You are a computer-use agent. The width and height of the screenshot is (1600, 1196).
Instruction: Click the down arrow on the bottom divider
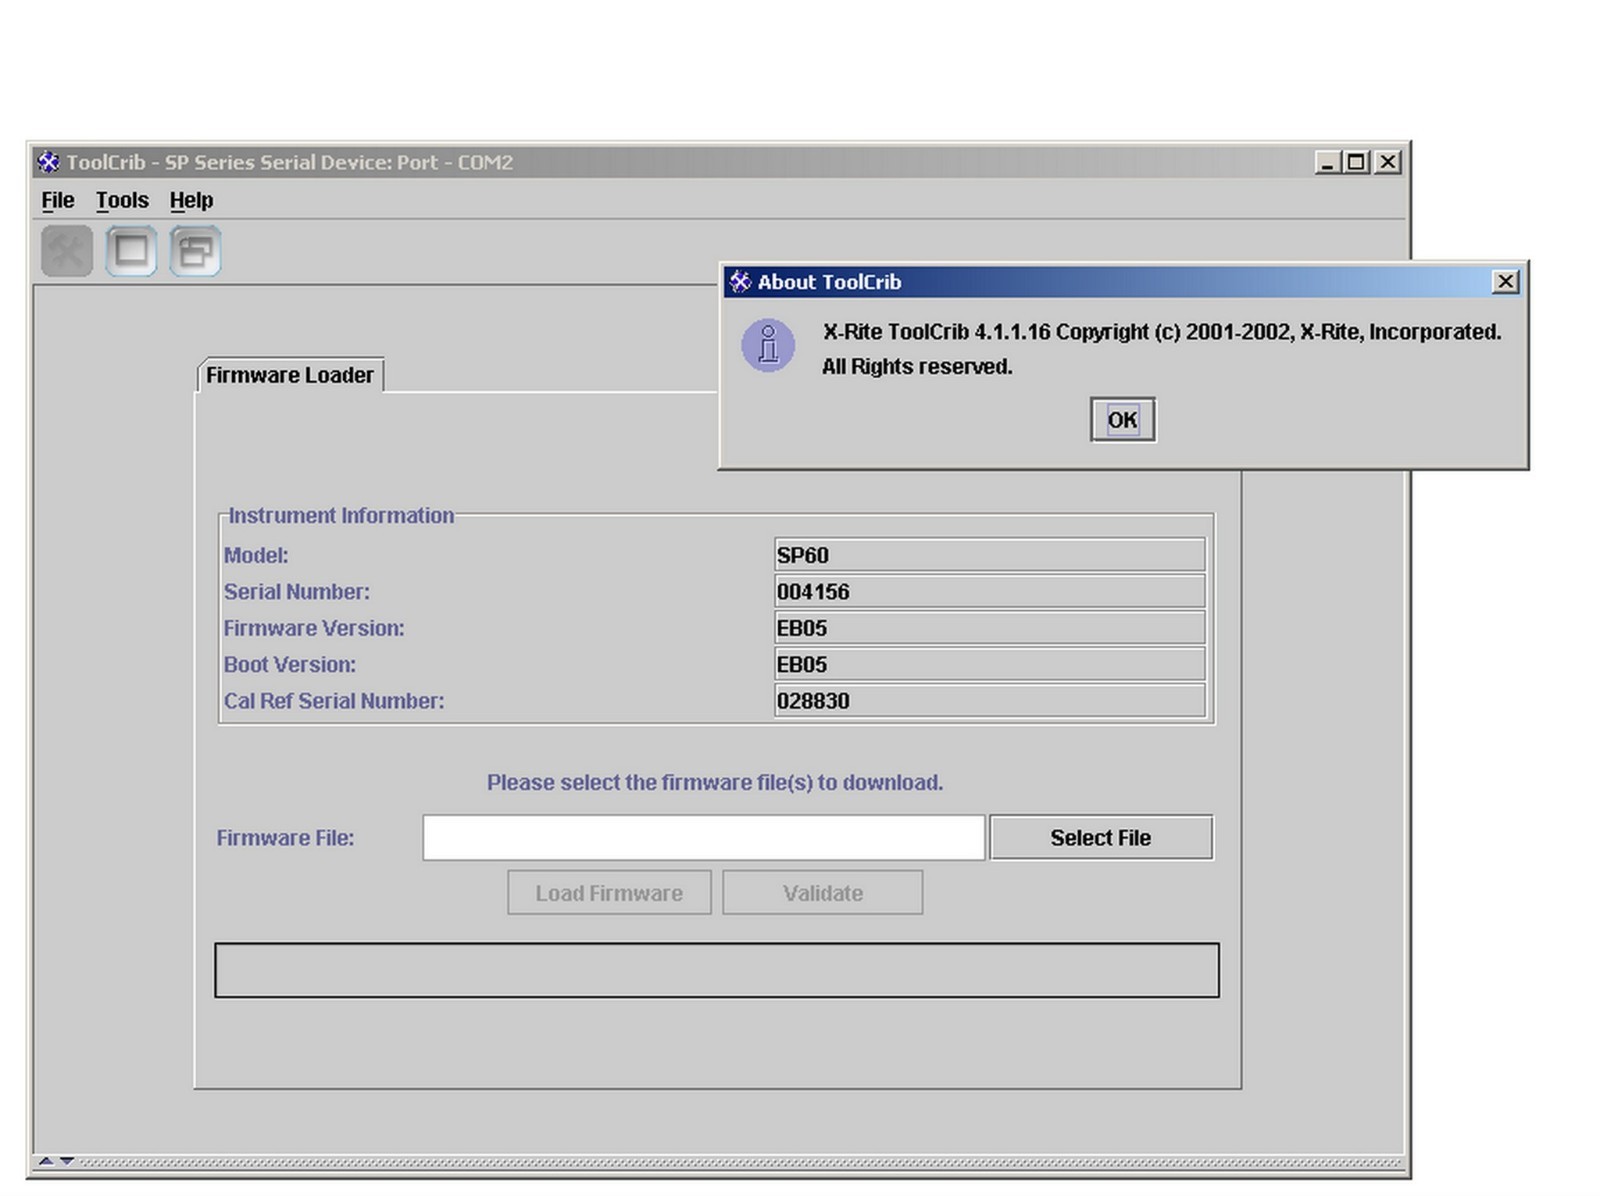[x=67, y=1161]
